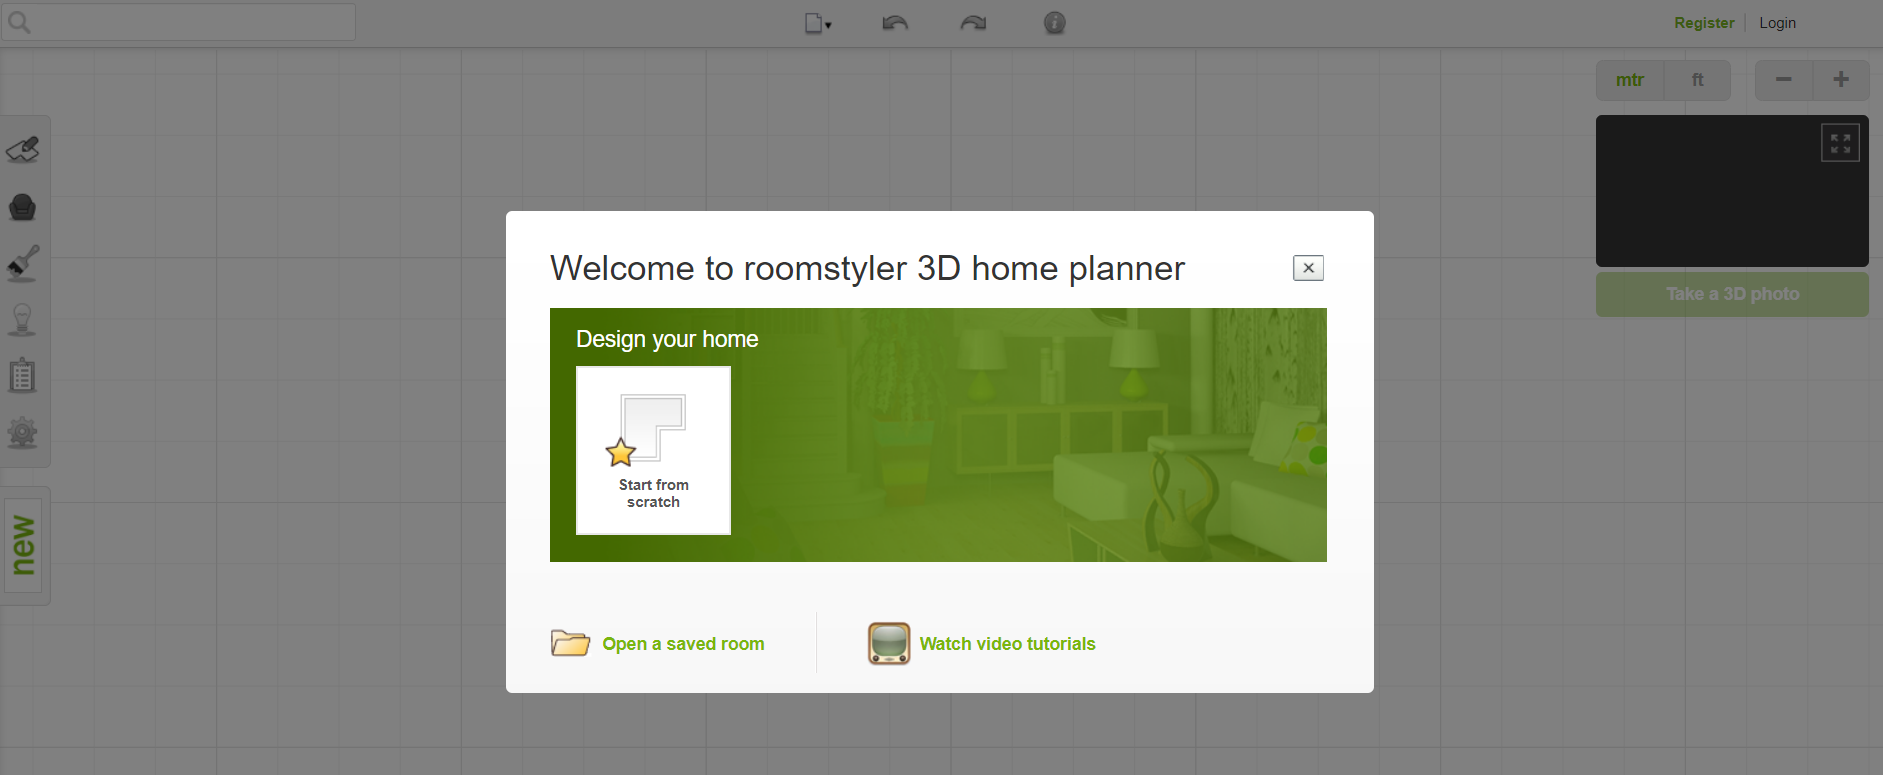Open the clipboard item list icon

(22, 376)
